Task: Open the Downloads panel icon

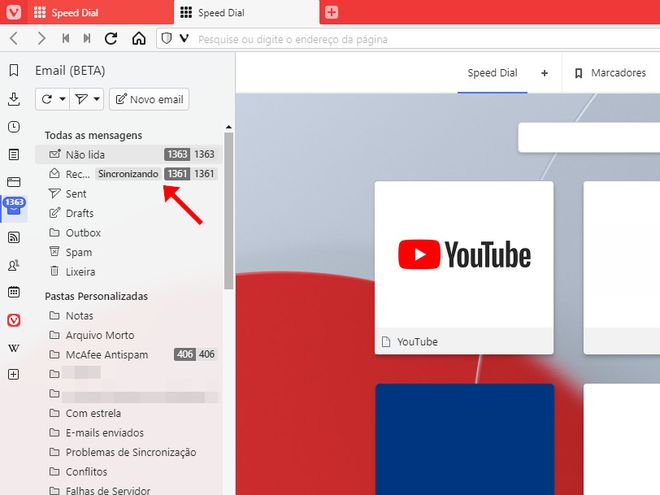Action: [14, 99]
